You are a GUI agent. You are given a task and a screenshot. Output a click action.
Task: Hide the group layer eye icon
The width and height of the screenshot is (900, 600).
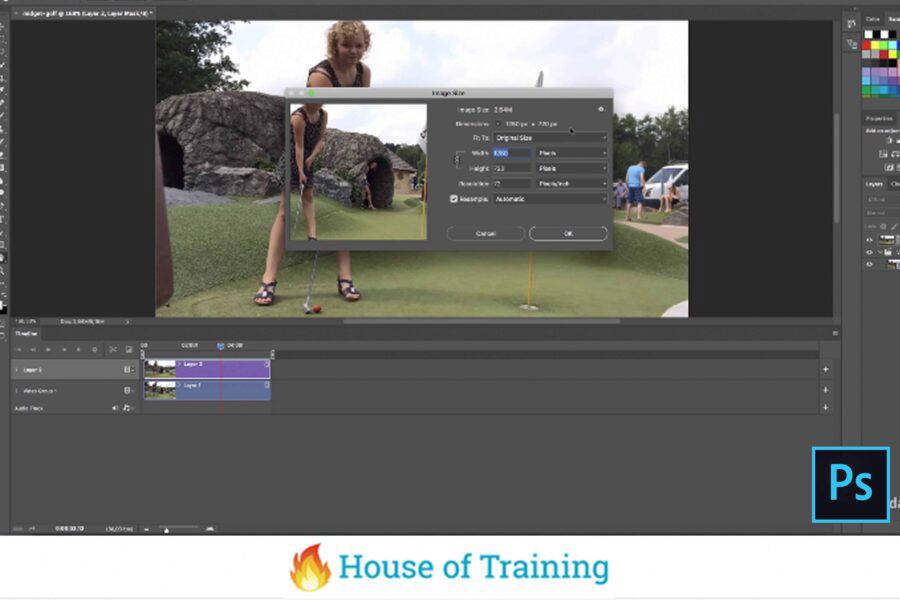coord(869,252)
